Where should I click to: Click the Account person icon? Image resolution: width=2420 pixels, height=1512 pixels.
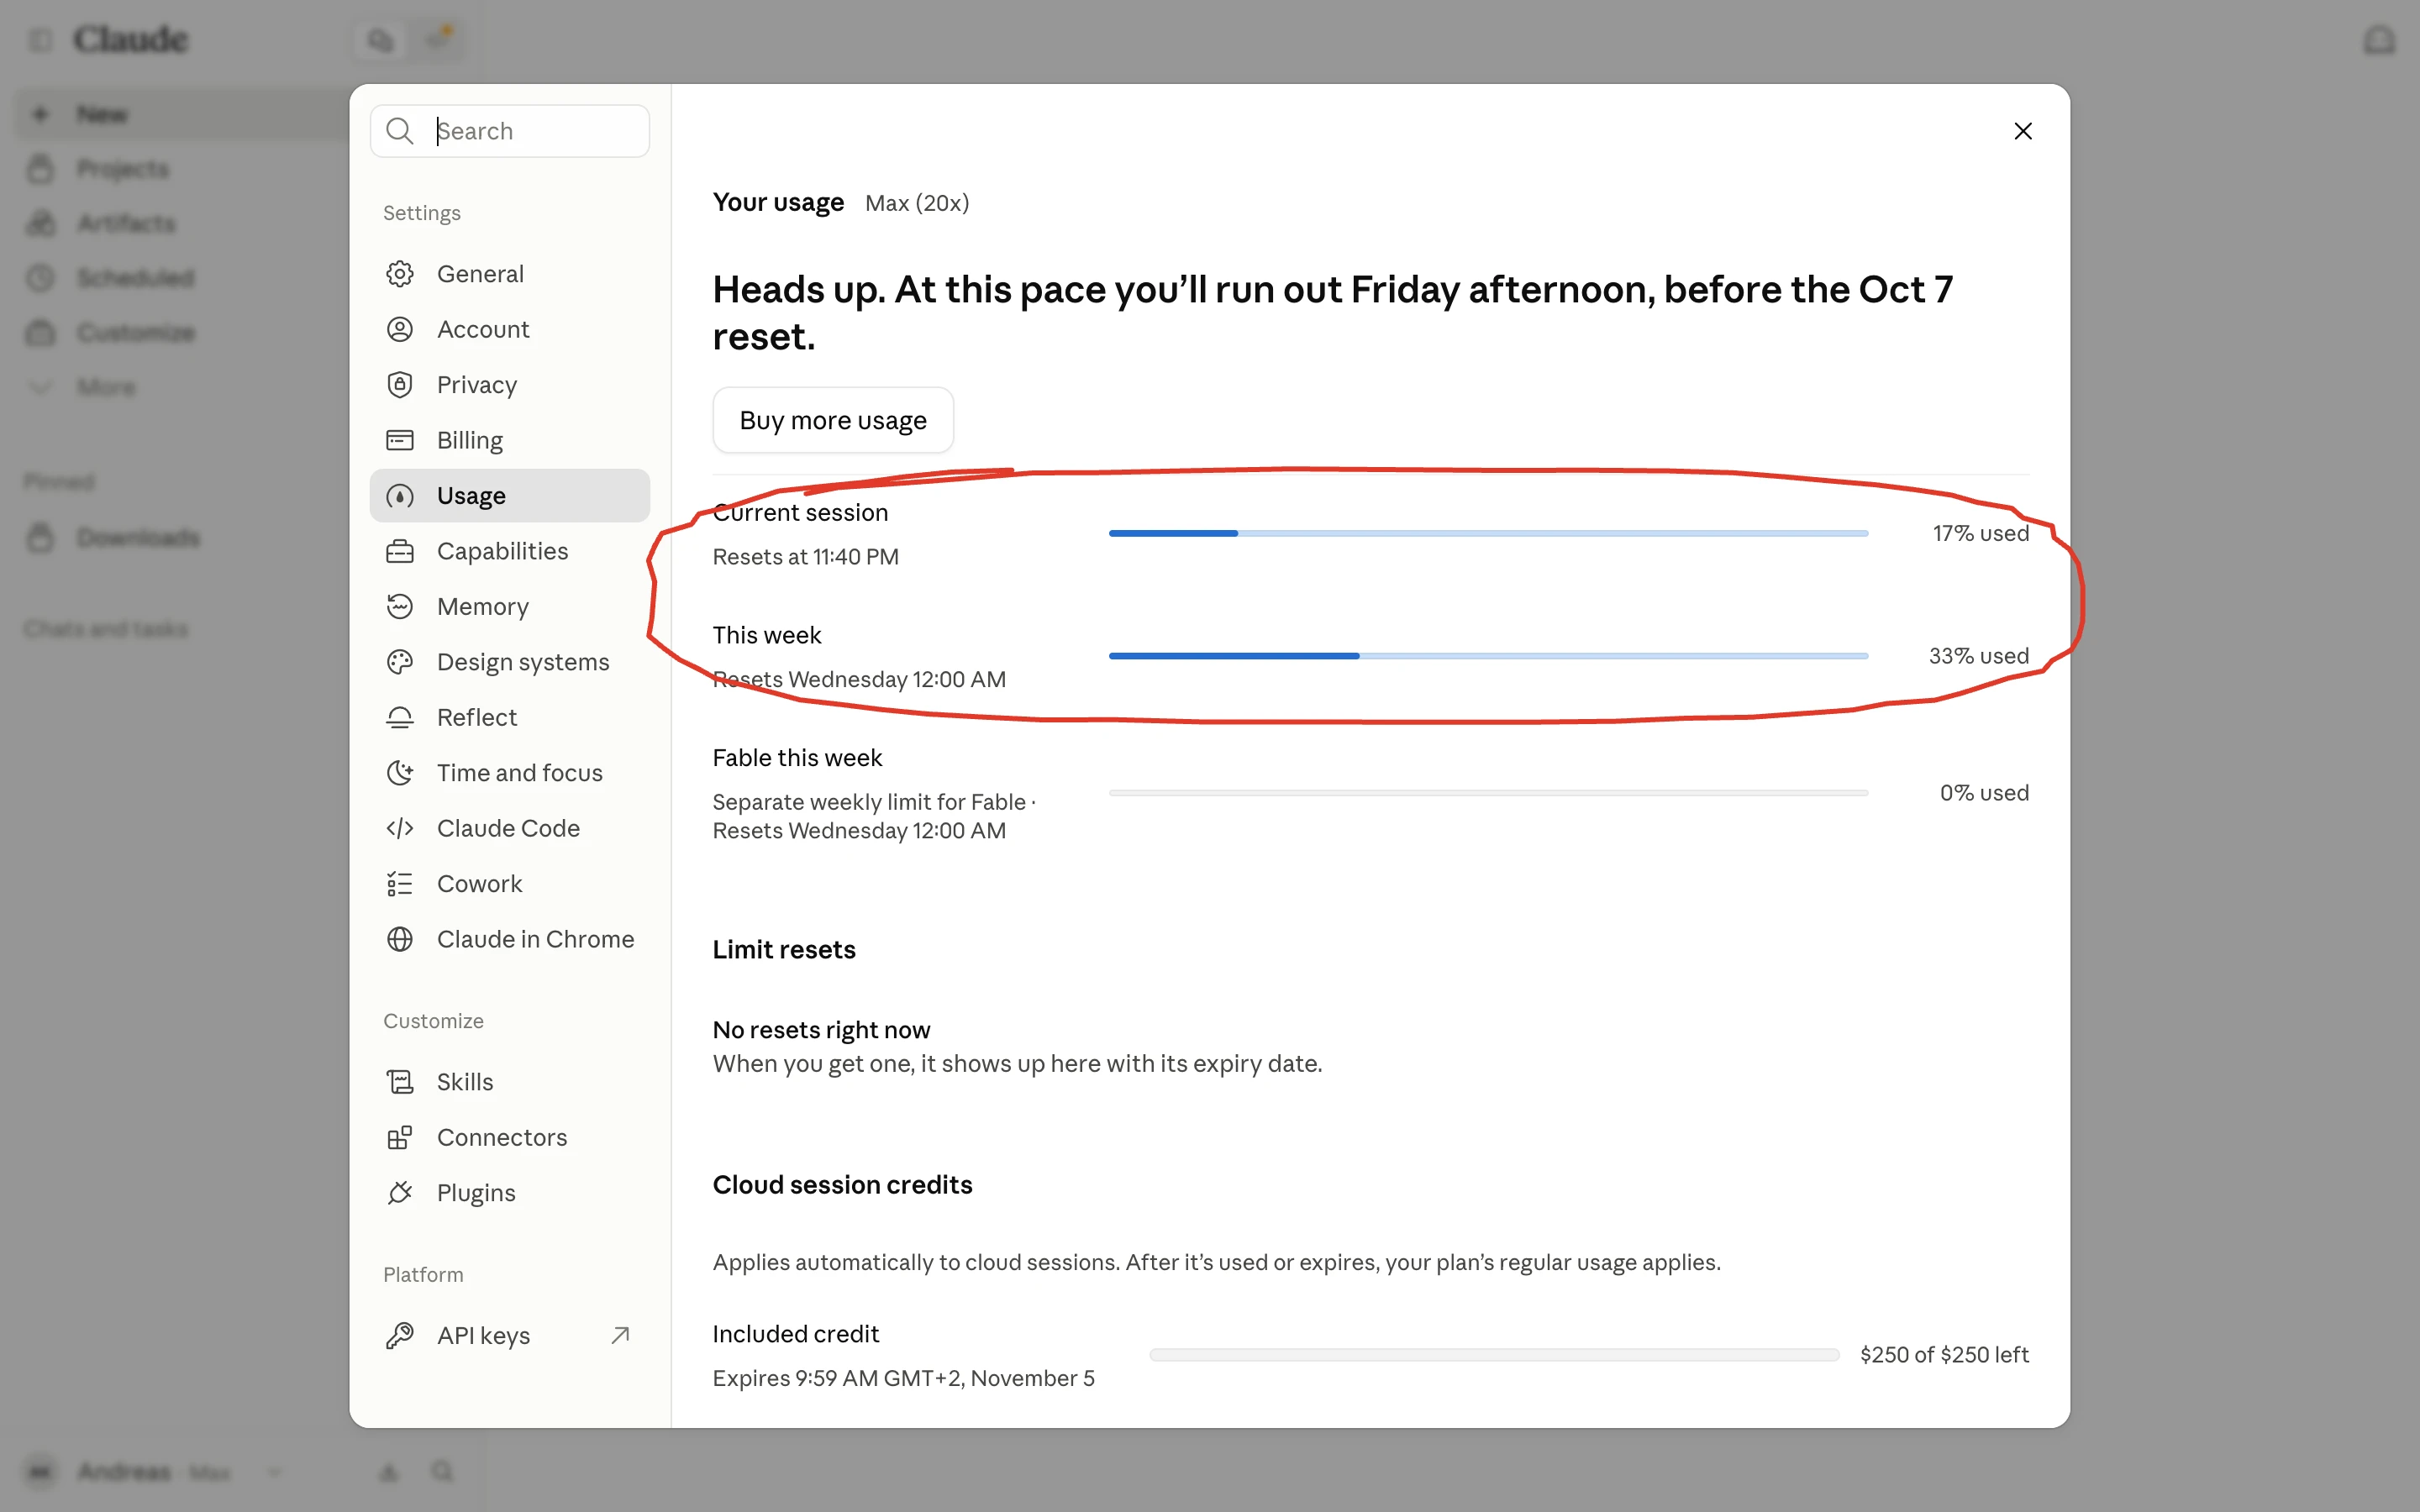[400, 329]
